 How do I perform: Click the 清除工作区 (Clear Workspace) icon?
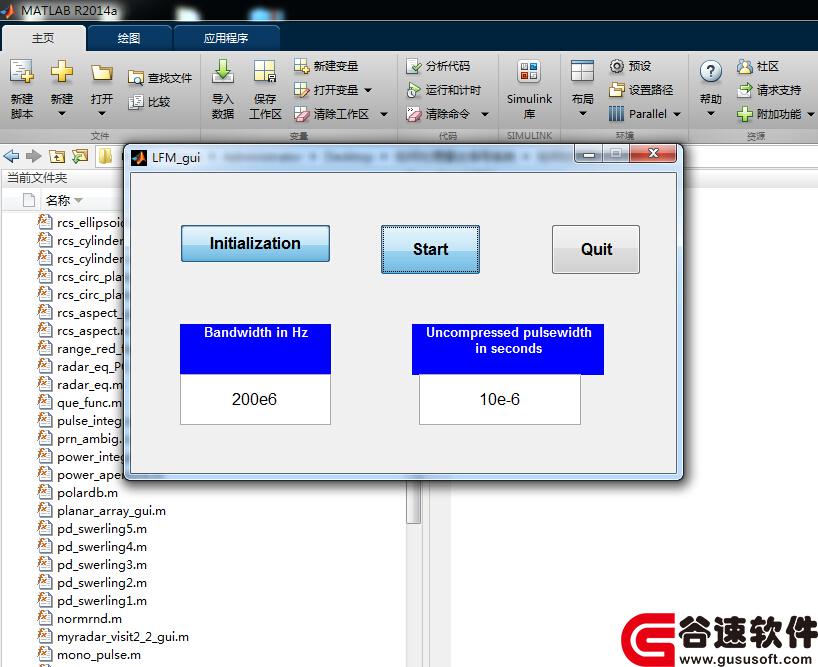[301, 114]
